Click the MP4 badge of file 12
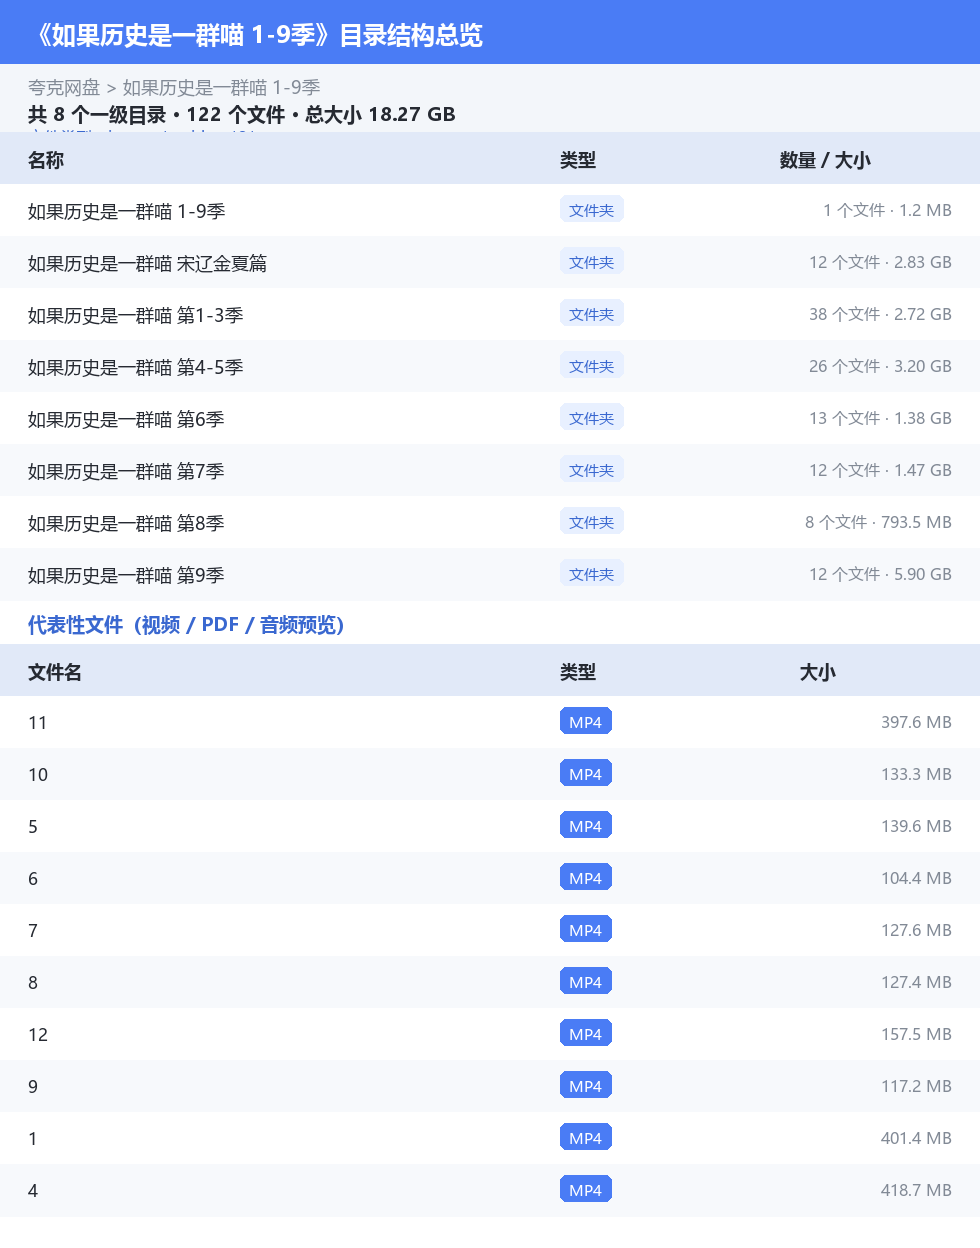Screen dimensions: 980x1248 [586, 1034]
